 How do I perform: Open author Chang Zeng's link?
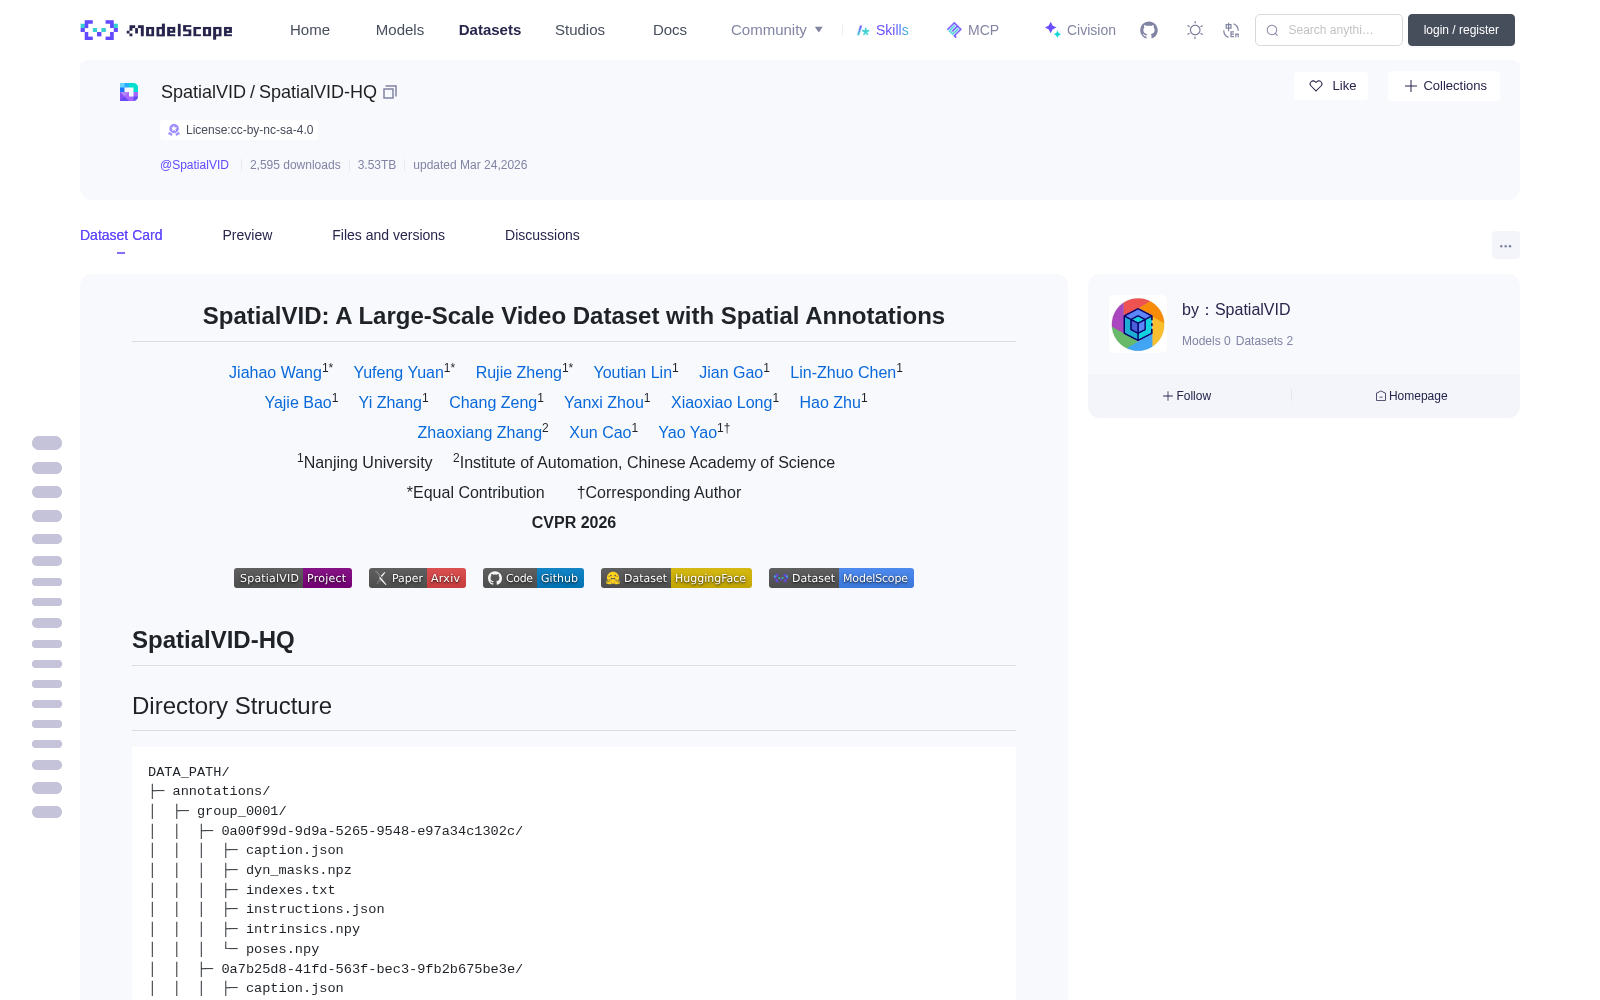[x=493, y=403]
